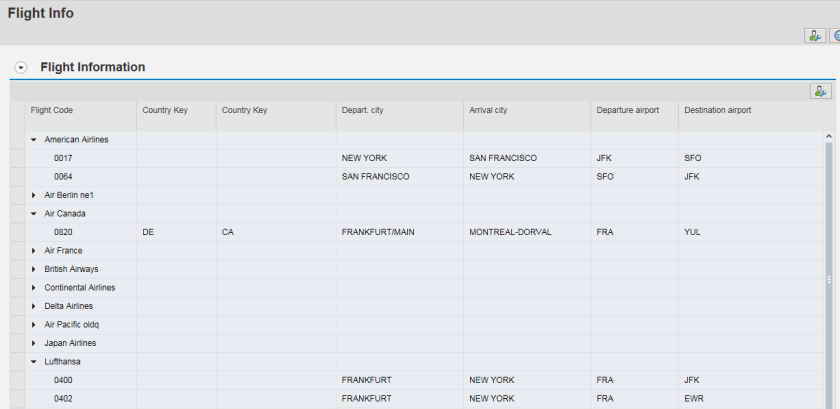Viewport: 840px width, 409px height.
Task: Select Lufthansa flight 0400 row
Action: (x=63, y=380)
